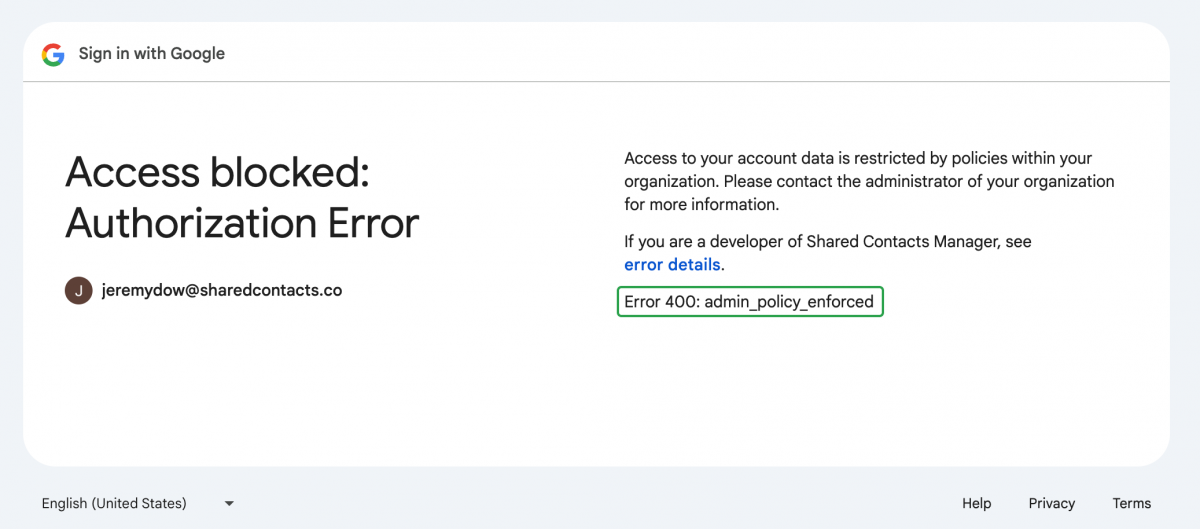Screen dimensions: 1200x529
Task: Select the "admin_policy_enforced" error string
Action: coord(789,301)
